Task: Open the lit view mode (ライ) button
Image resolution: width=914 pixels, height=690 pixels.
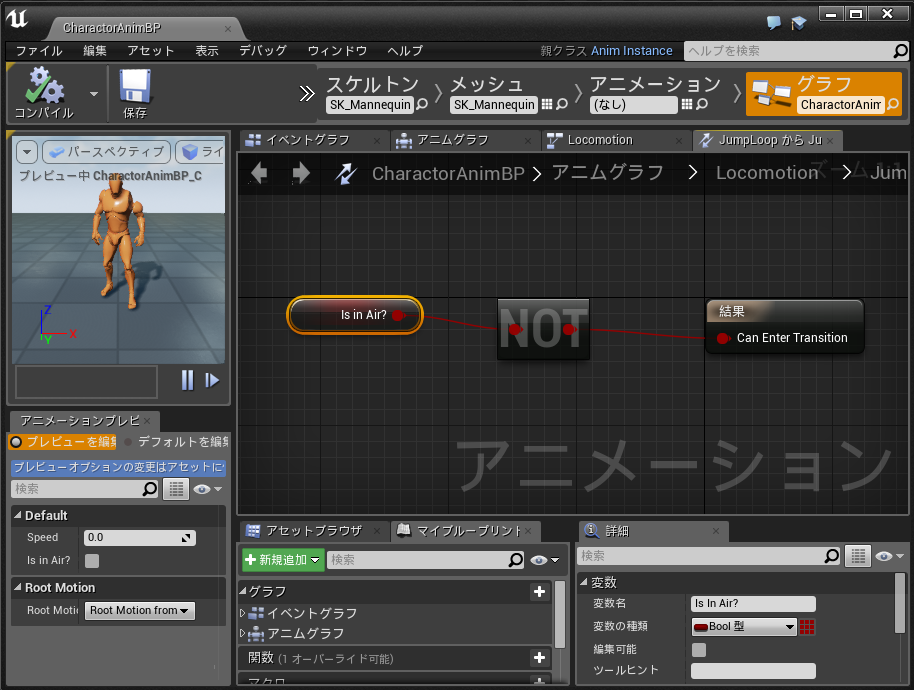Action: (200, 152)
